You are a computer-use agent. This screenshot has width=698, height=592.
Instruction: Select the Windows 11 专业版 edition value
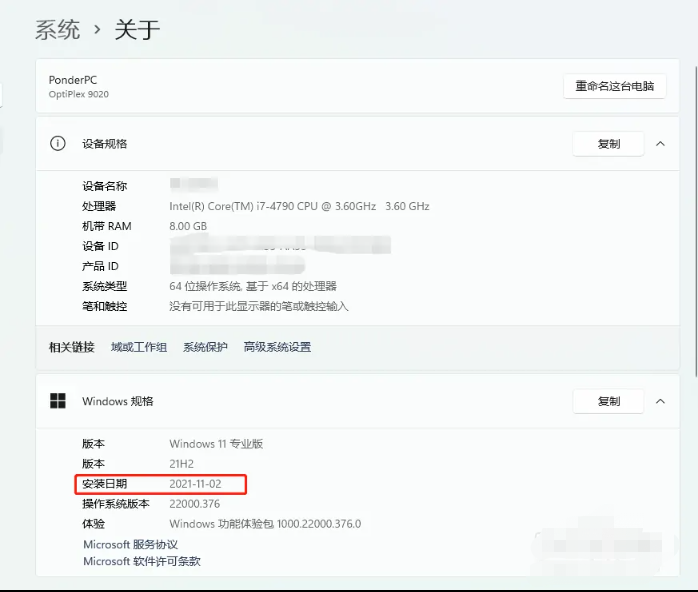[x=216, y=444]
